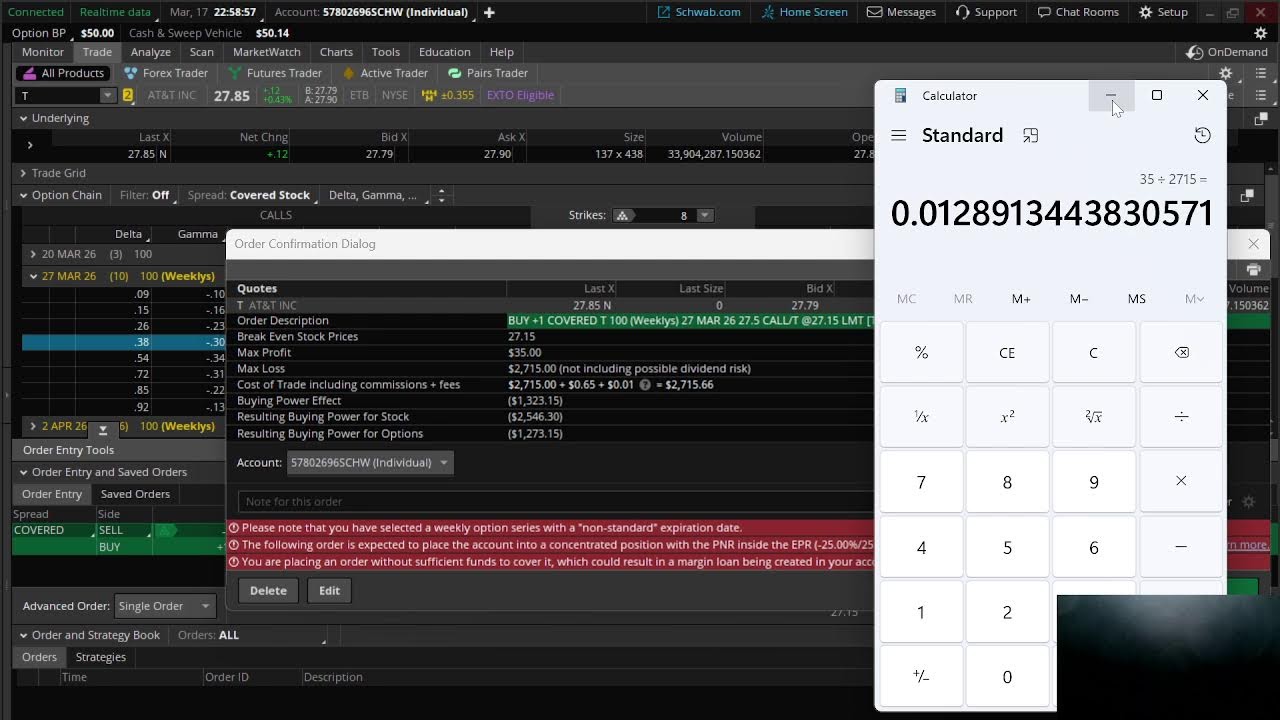
Task: Select the Pairs Trader sub-tab
Action: (x=488, y=73)
